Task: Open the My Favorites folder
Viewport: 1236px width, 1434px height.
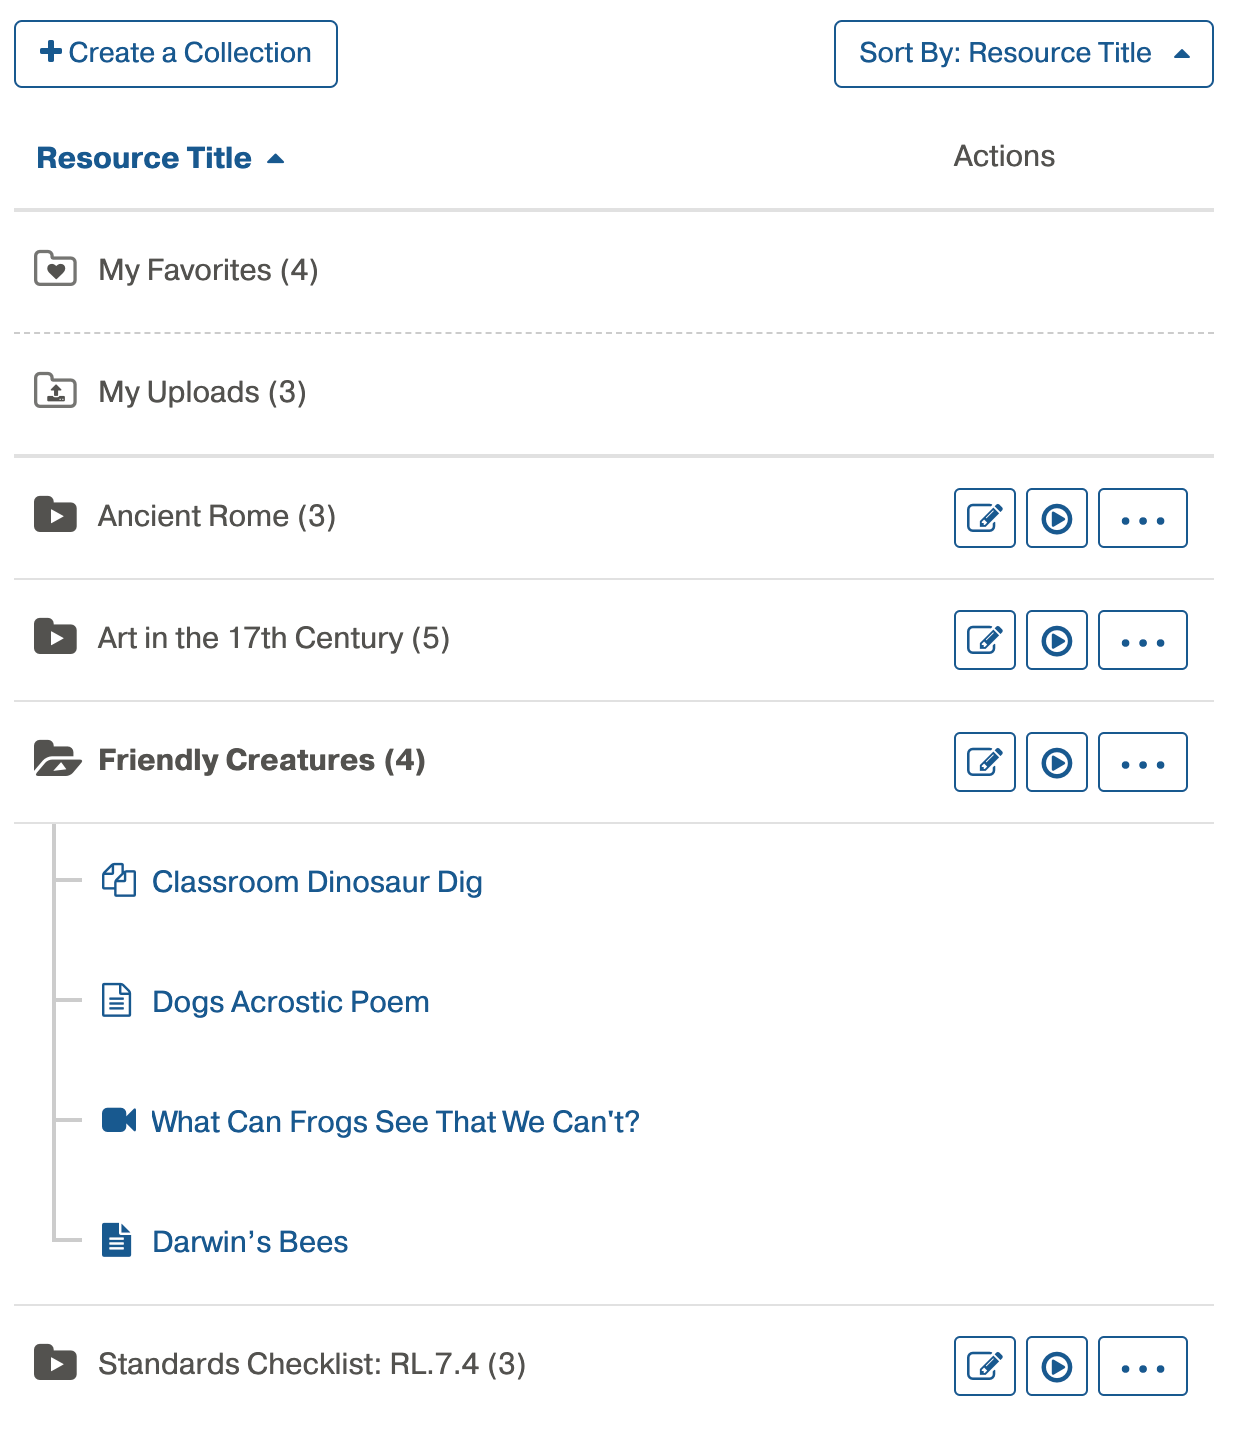Action: [x=207, y=270]
